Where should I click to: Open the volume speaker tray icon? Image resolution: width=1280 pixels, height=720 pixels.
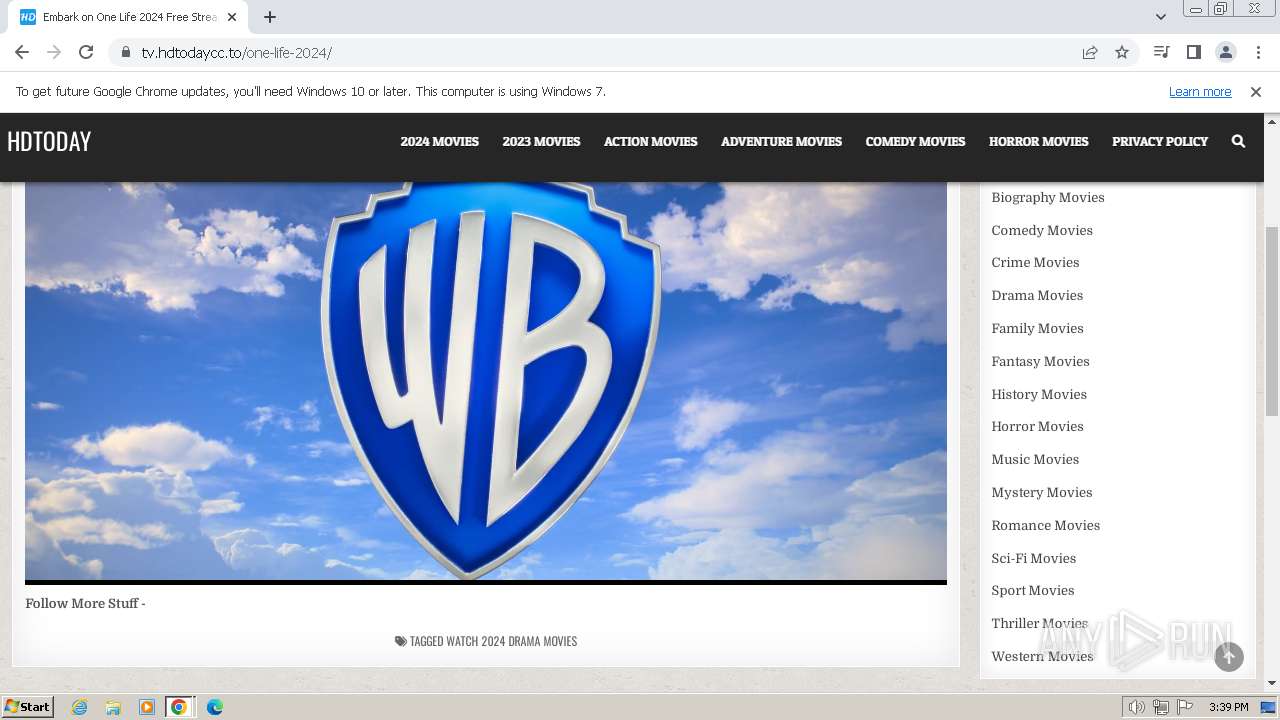pyautogui.click(x=1136, y=707)
